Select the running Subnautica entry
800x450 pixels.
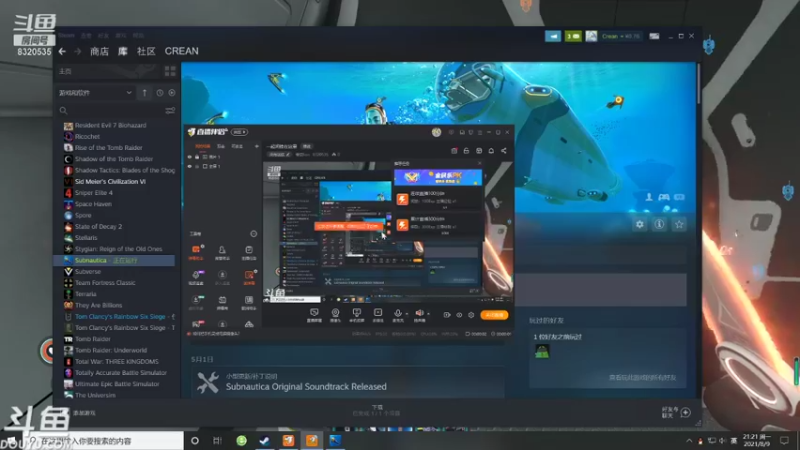point(114,260)
